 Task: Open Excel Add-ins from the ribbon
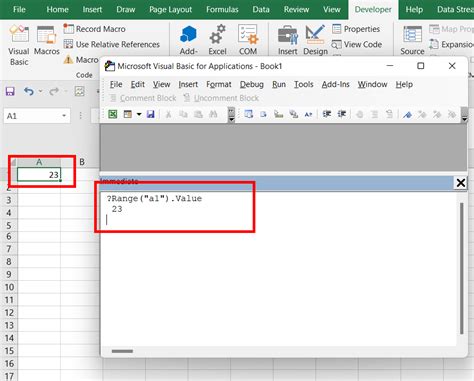click(x=217, y=35)
